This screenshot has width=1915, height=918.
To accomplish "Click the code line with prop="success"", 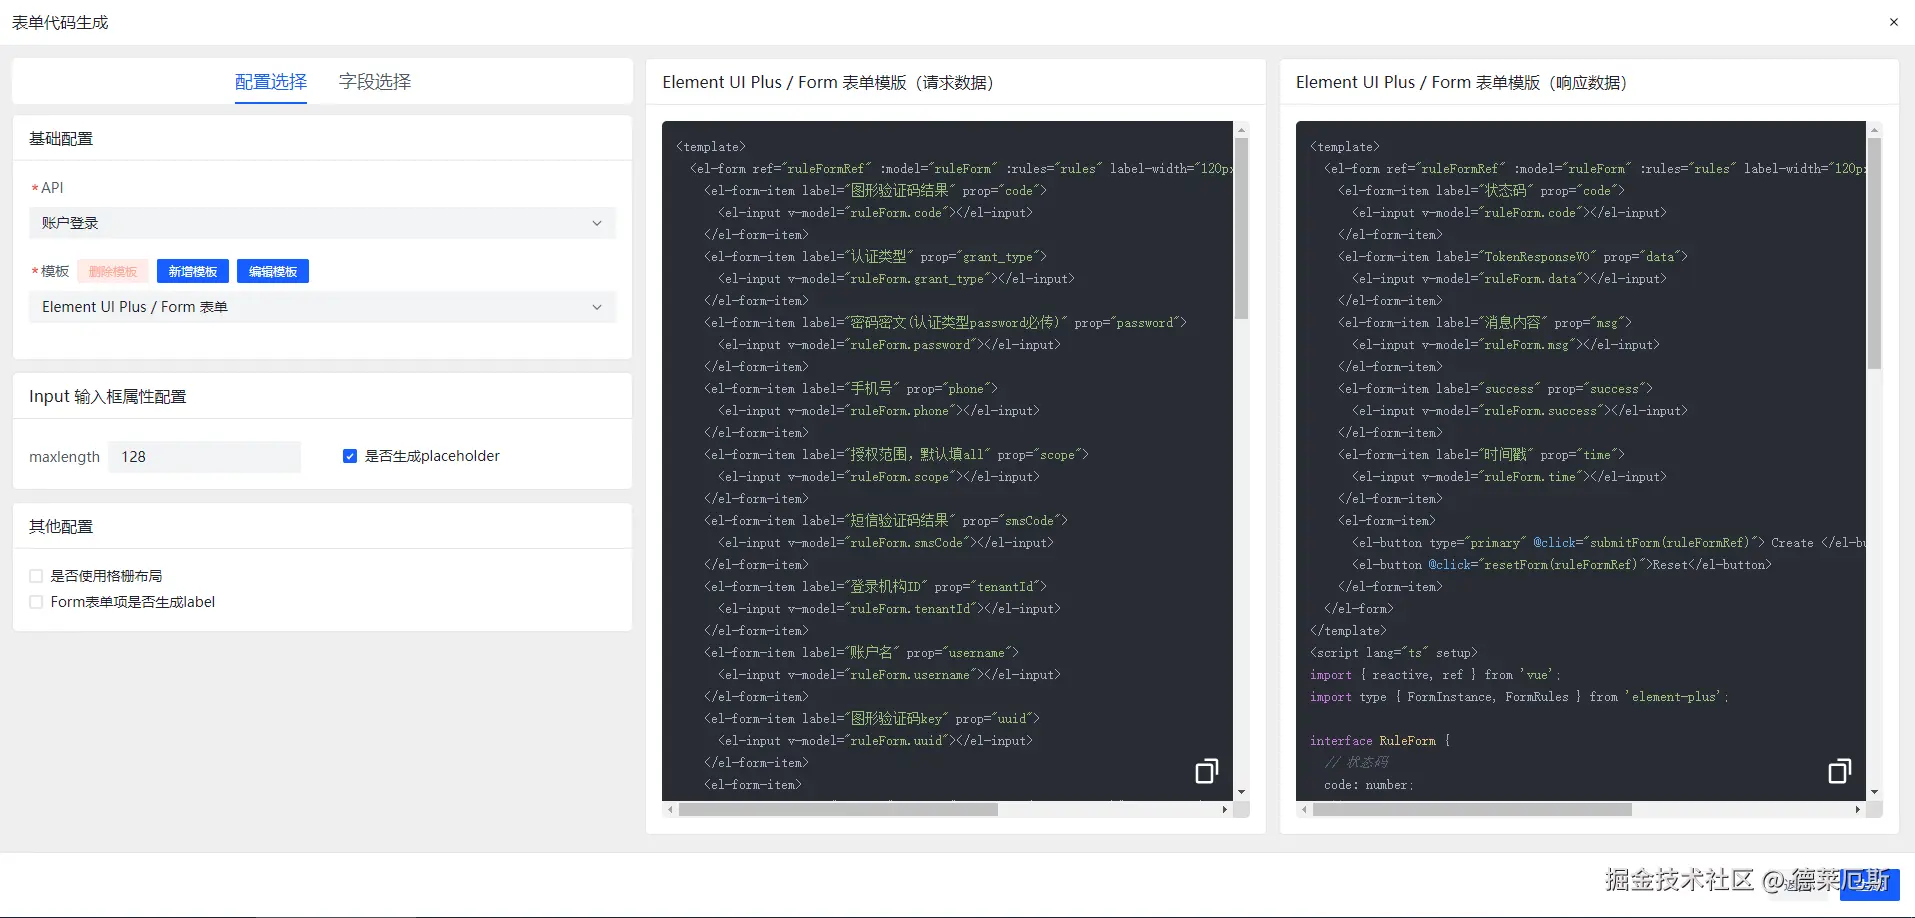I will [x=1495, y=389].
